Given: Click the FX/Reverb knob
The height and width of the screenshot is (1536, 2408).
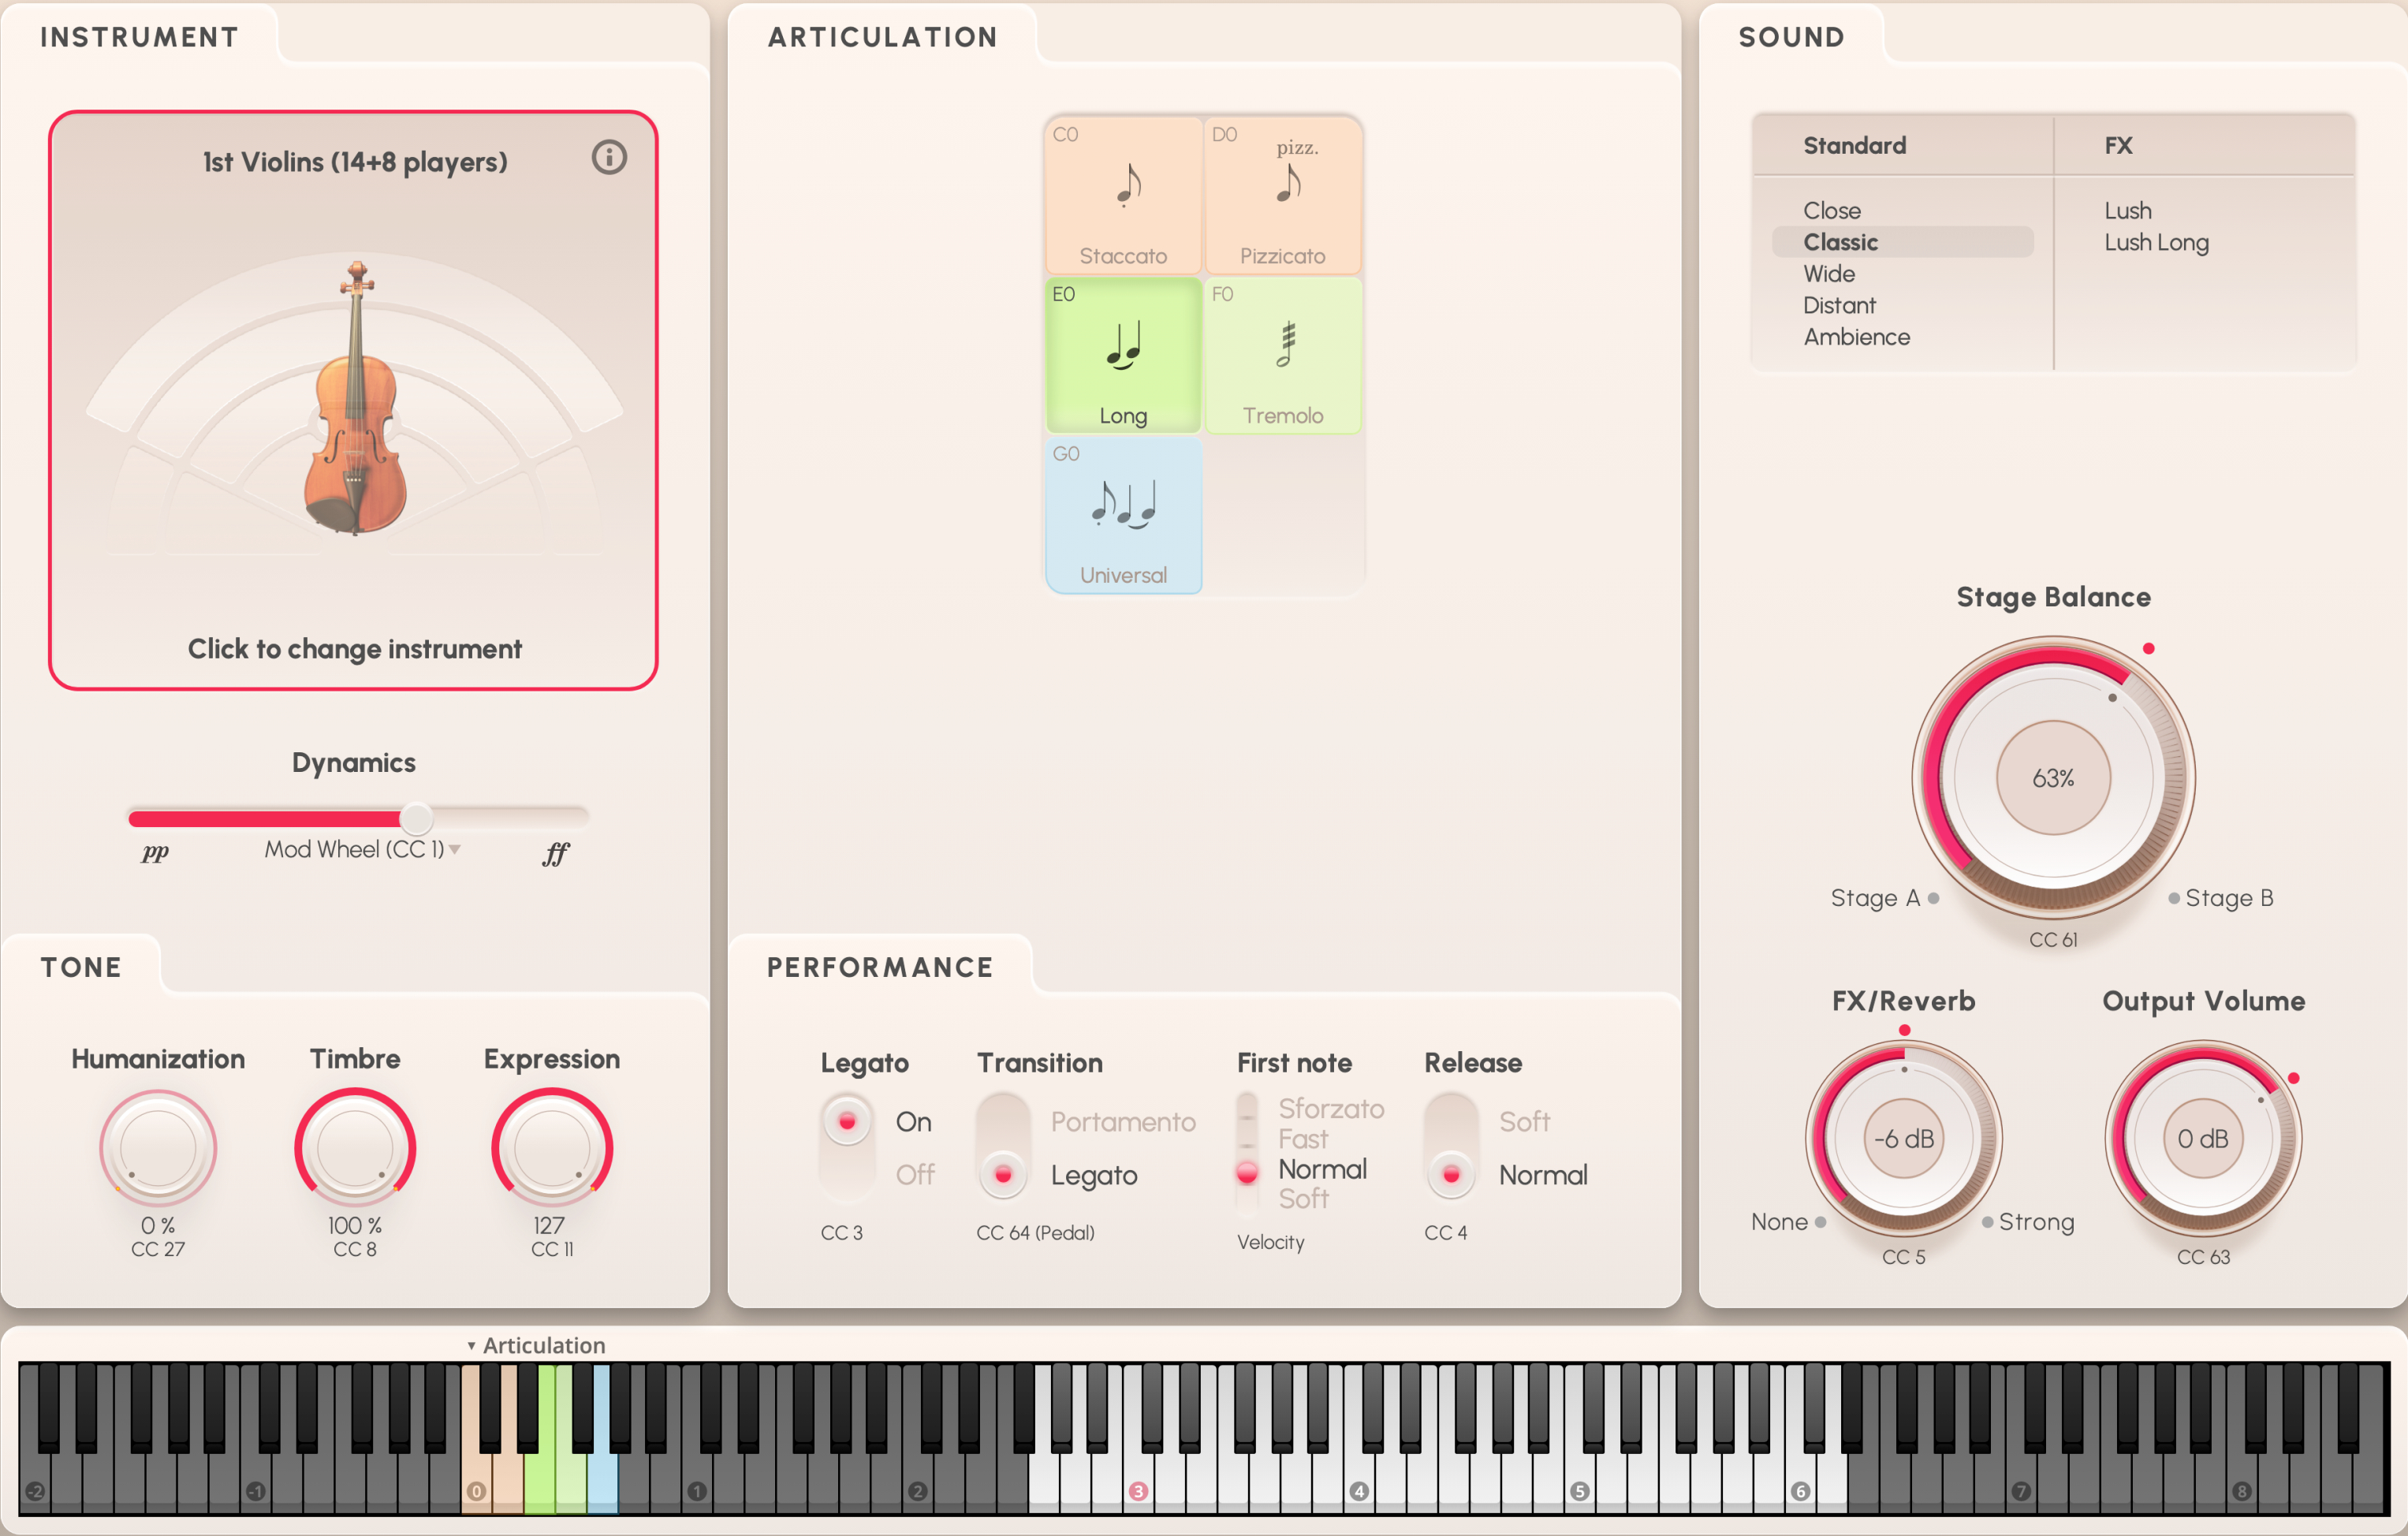Looking at the screenshot, I should [1903, 1138].
